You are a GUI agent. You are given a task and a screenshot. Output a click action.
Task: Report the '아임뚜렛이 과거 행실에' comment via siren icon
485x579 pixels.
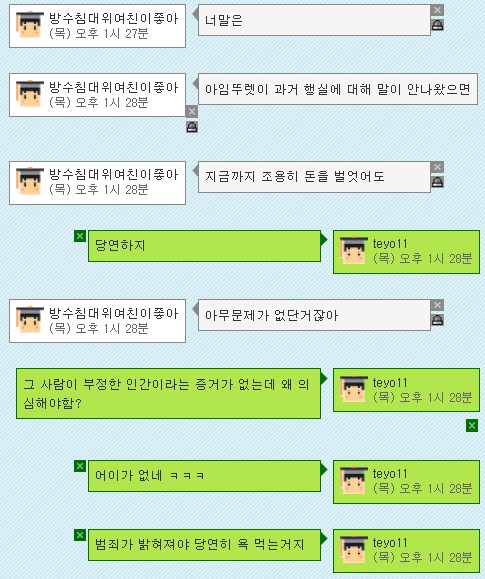pos(192,127)
